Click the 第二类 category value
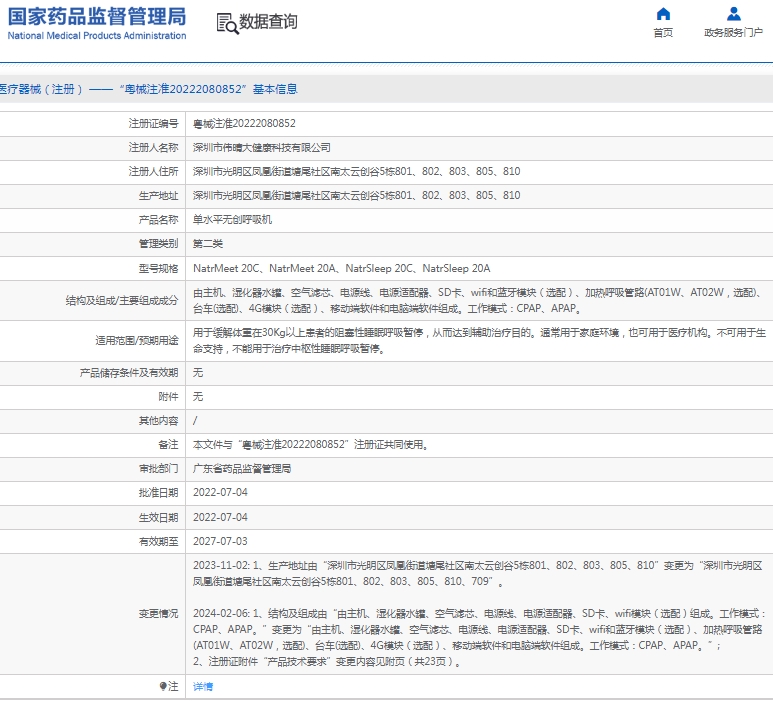 click(208, 244)
